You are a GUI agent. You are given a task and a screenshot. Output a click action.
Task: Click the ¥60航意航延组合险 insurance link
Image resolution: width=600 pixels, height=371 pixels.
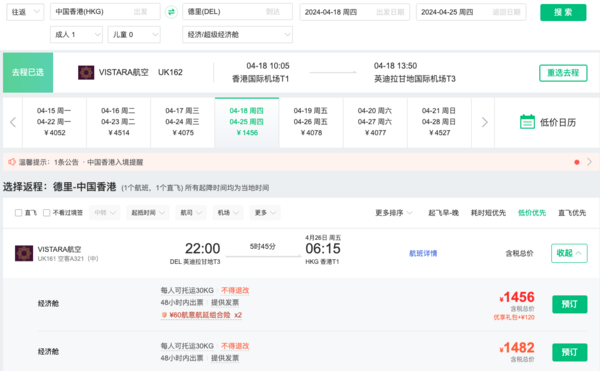tap(202, 315)
